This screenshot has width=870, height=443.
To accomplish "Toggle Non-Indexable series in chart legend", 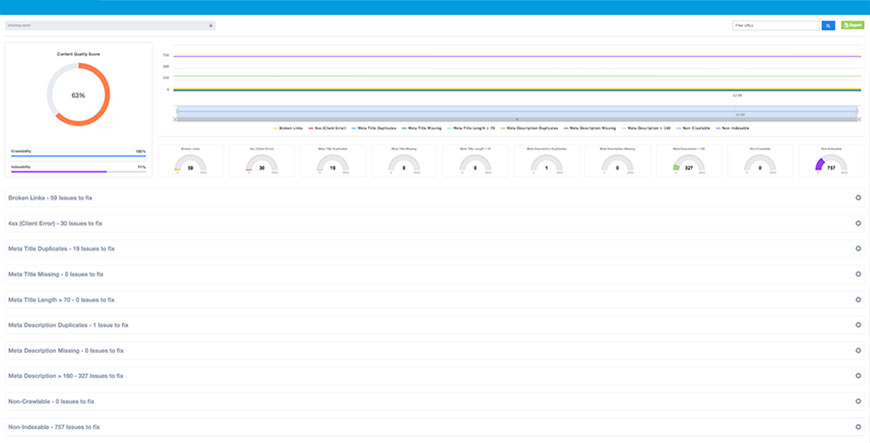I will click(x=733, y=128).
